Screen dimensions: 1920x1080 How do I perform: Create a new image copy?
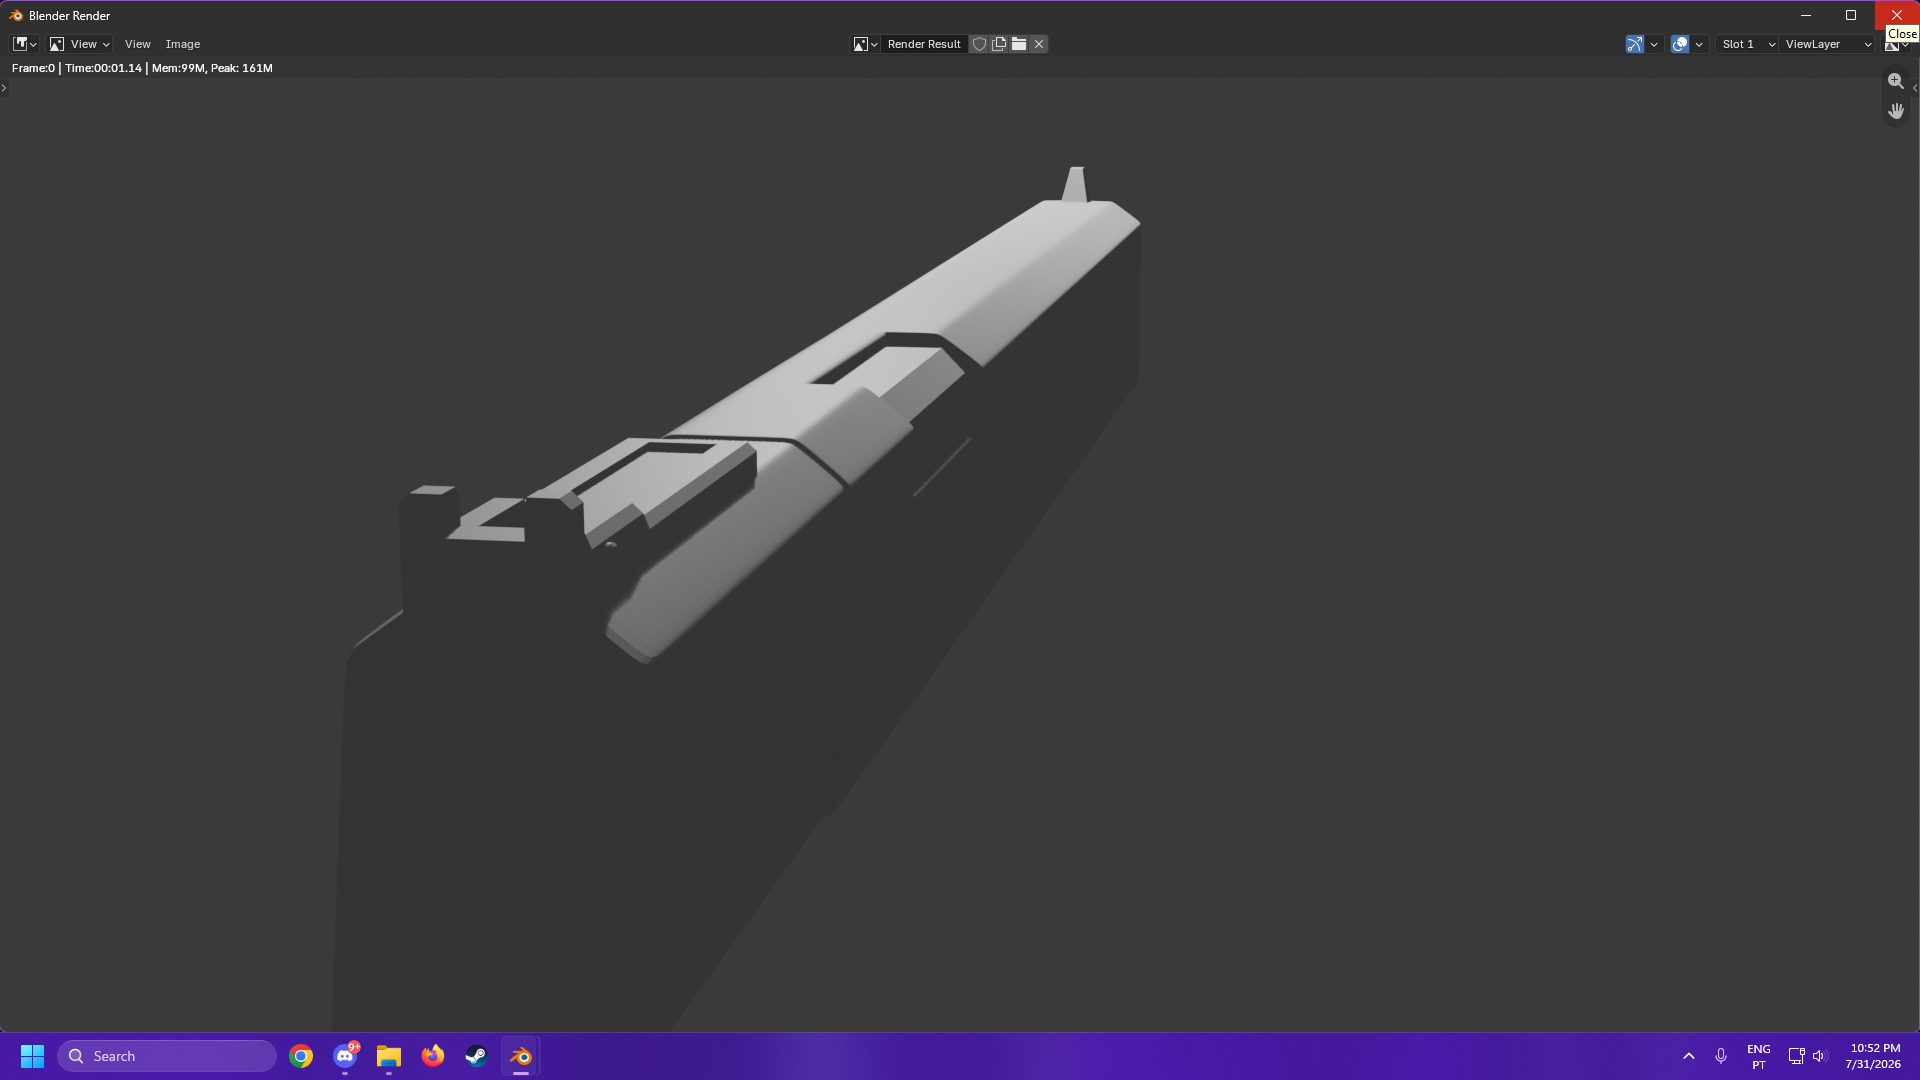(x=998, y=44)
